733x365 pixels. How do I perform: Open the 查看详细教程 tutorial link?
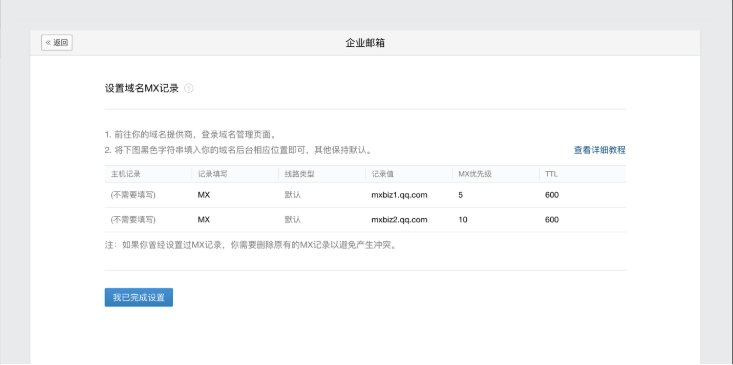pos(599,150)
